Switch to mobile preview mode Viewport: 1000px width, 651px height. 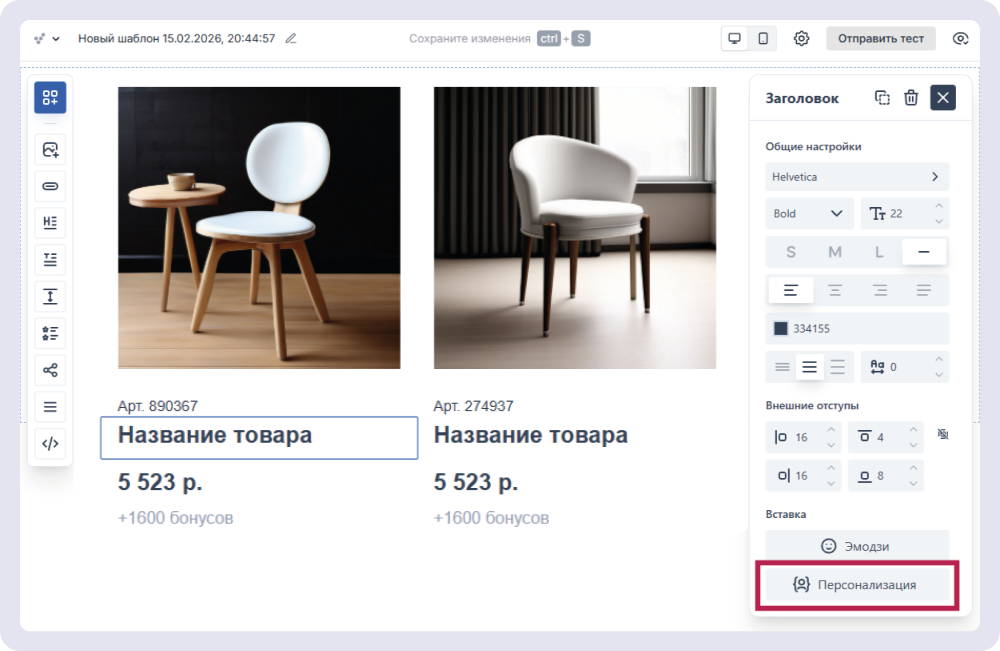tap(763, 38)
